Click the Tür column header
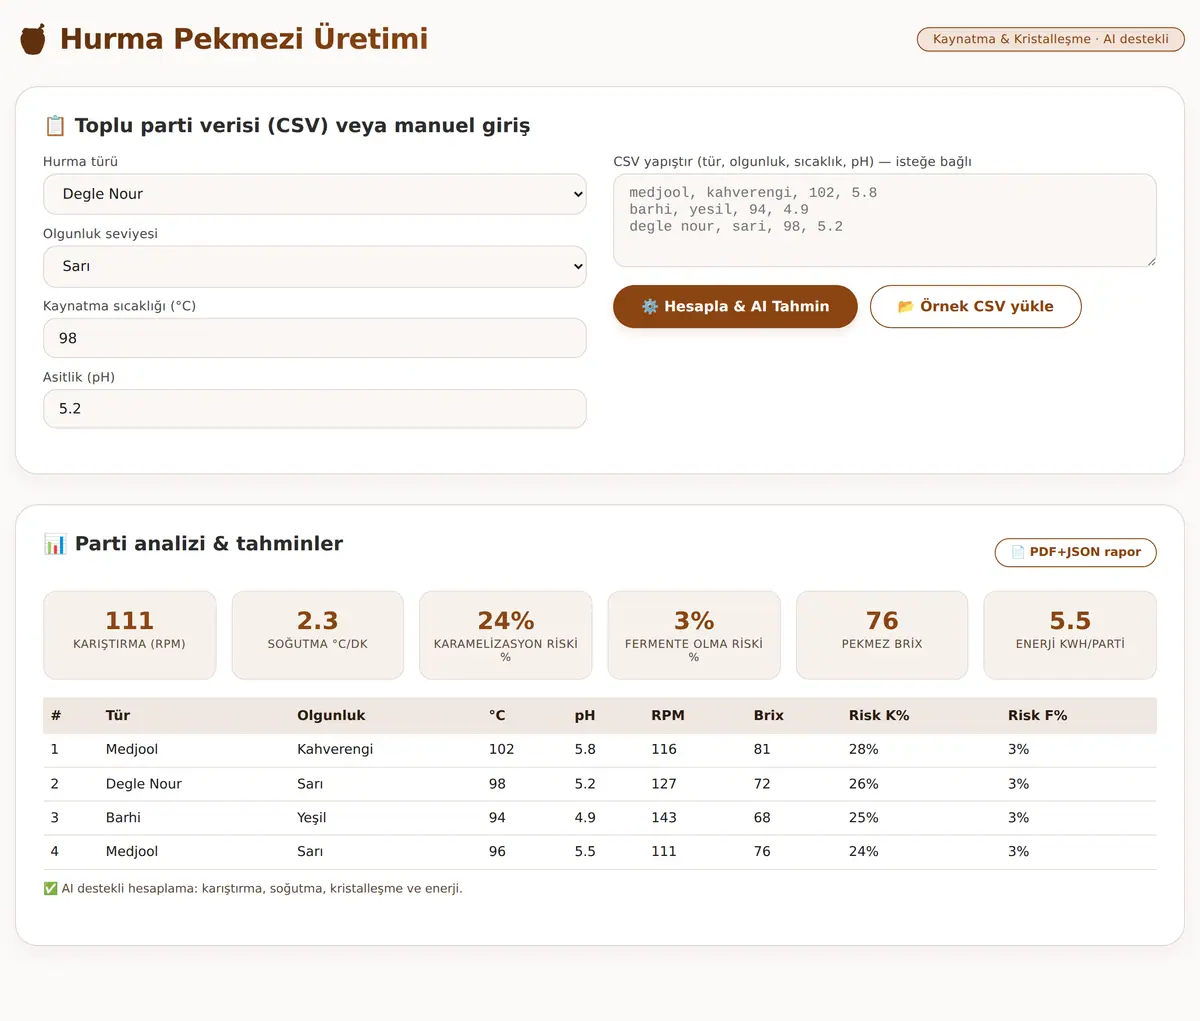 (x=118, y=716)
